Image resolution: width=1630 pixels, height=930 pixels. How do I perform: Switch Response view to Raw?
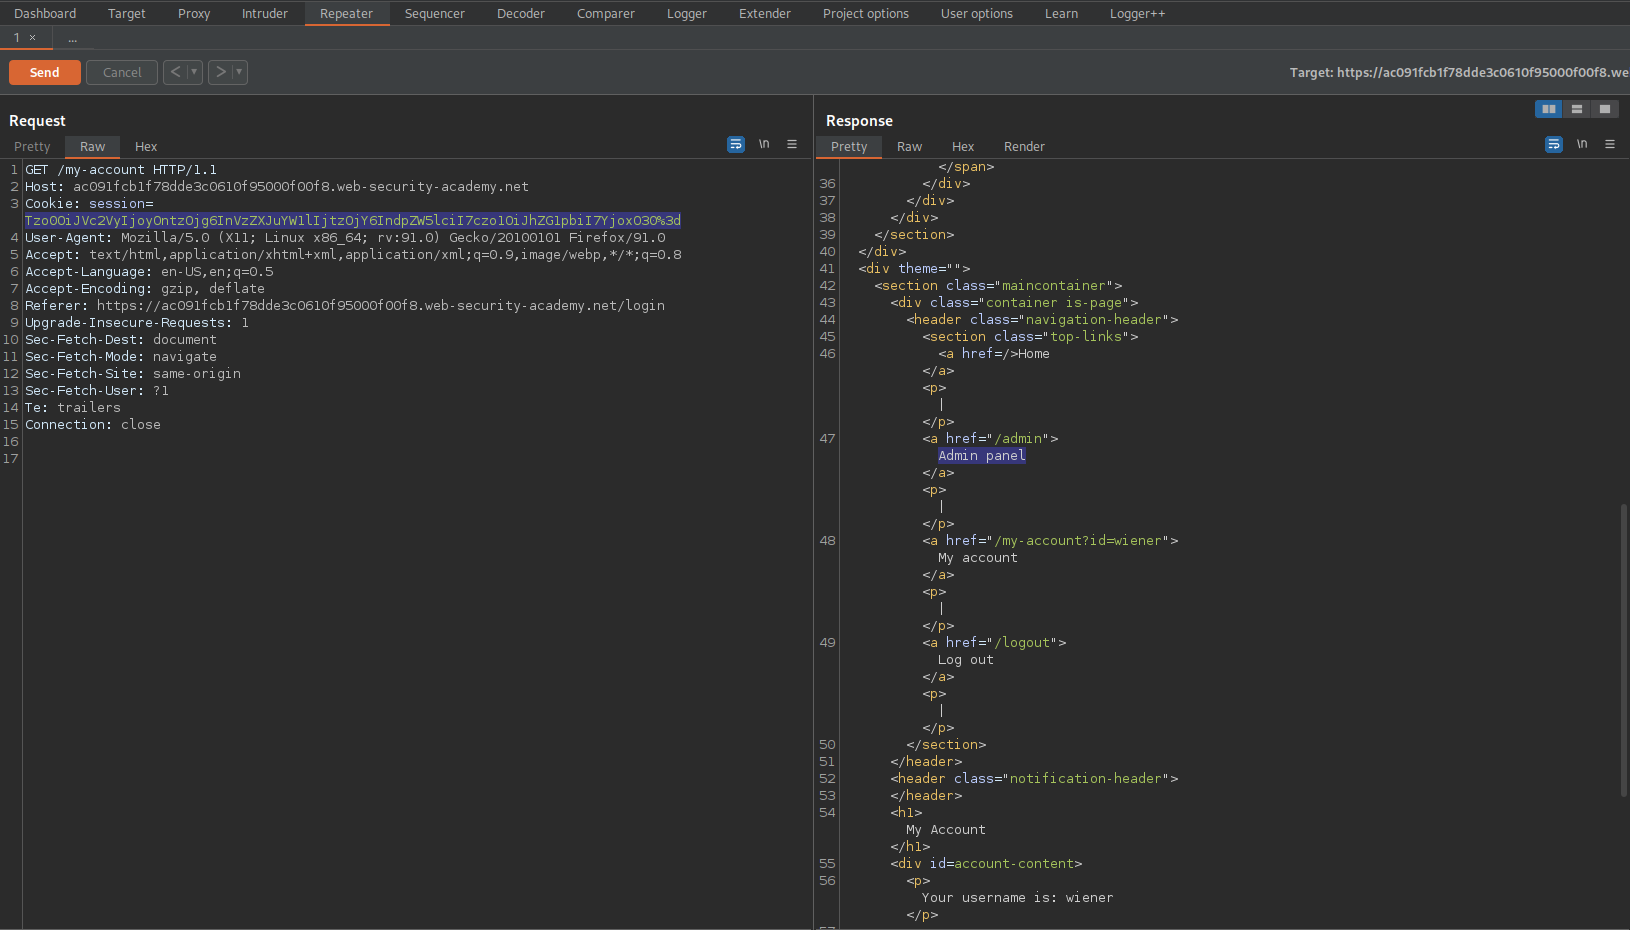(909, 146)
